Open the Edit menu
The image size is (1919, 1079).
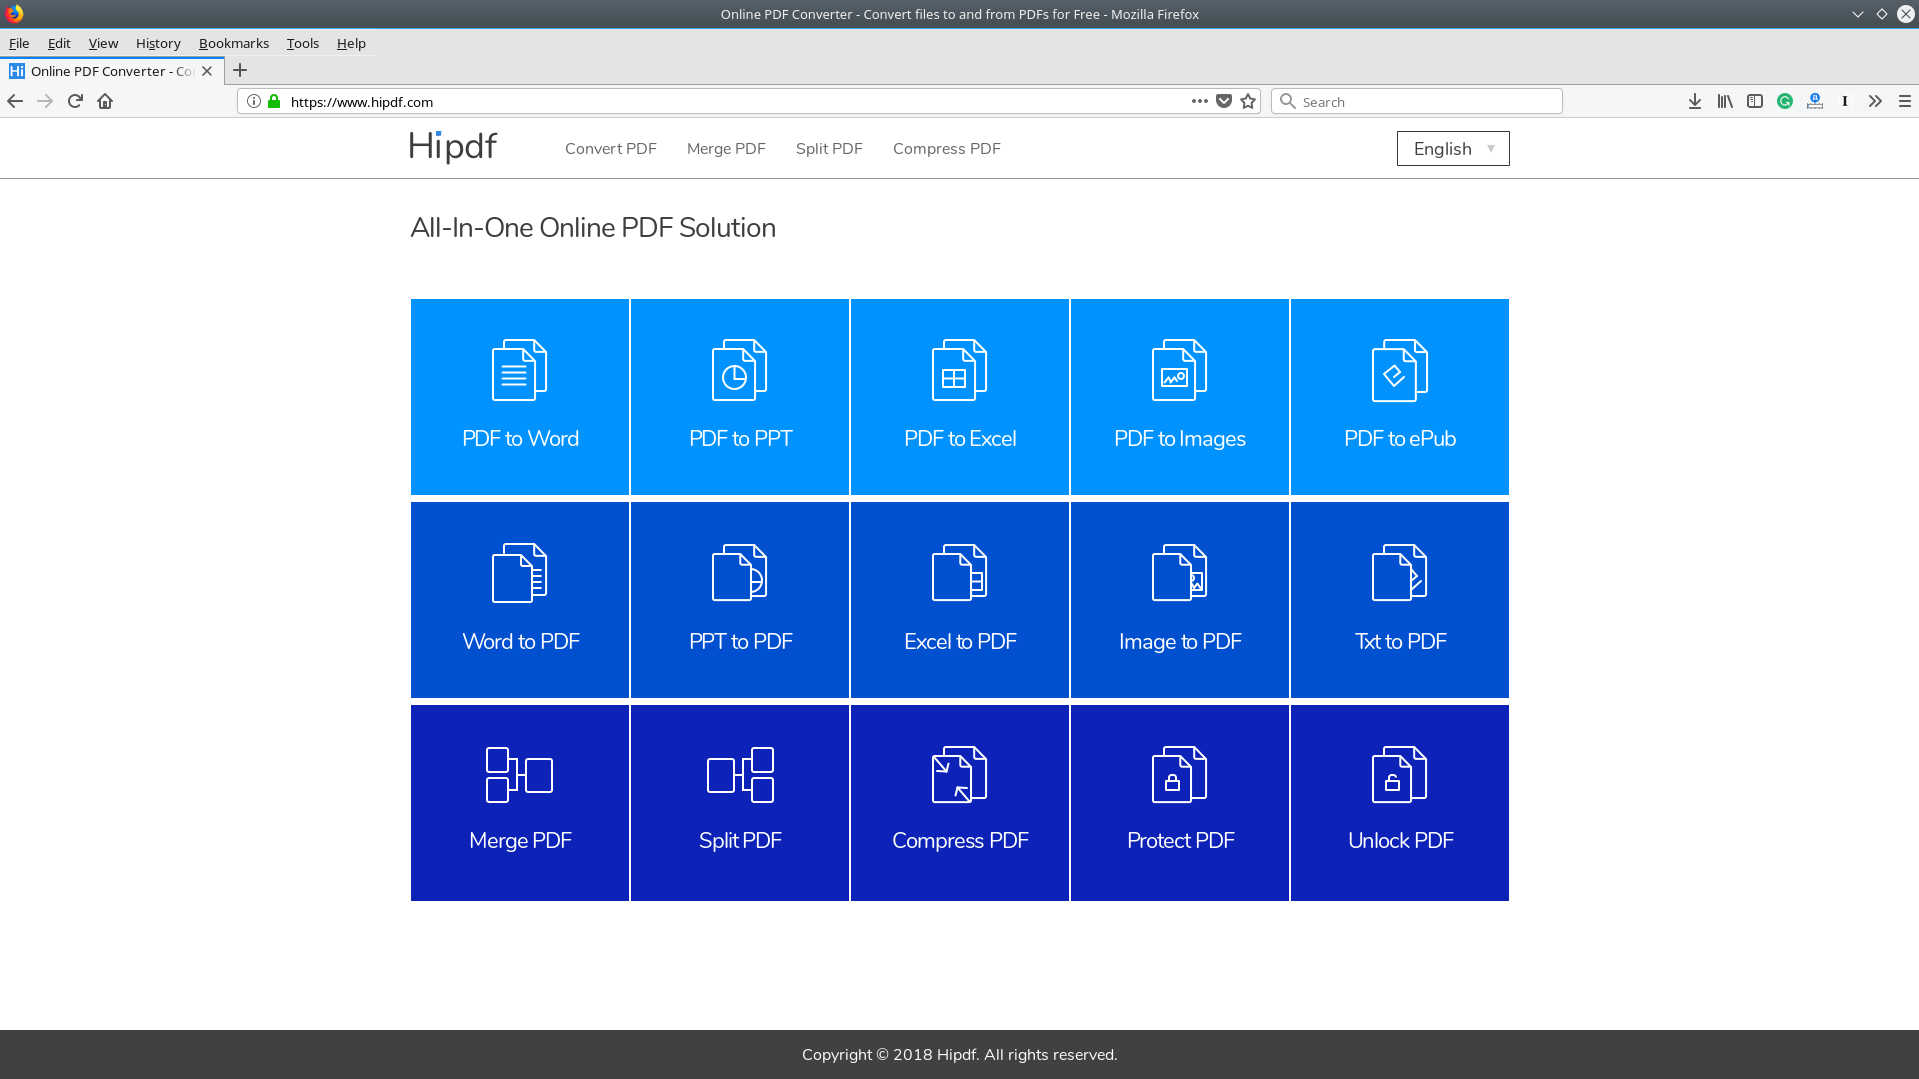tap(59, 43)
